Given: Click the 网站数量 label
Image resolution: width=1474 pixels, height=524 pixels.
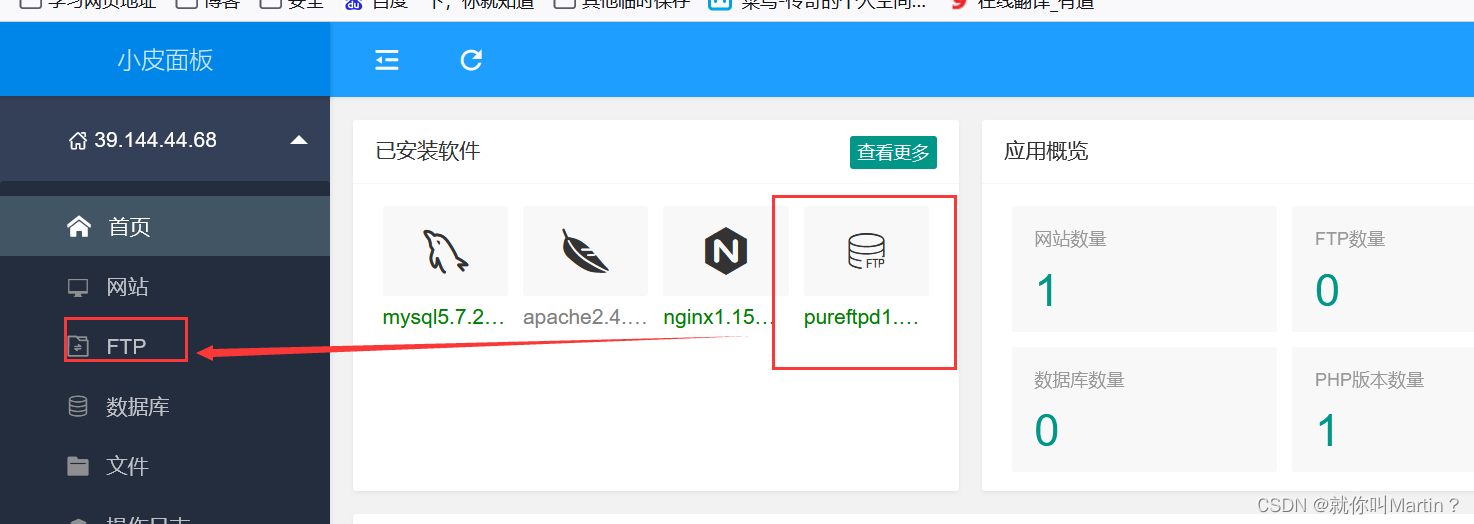Looking at the screenshot, I should [x=1070, y=239].
